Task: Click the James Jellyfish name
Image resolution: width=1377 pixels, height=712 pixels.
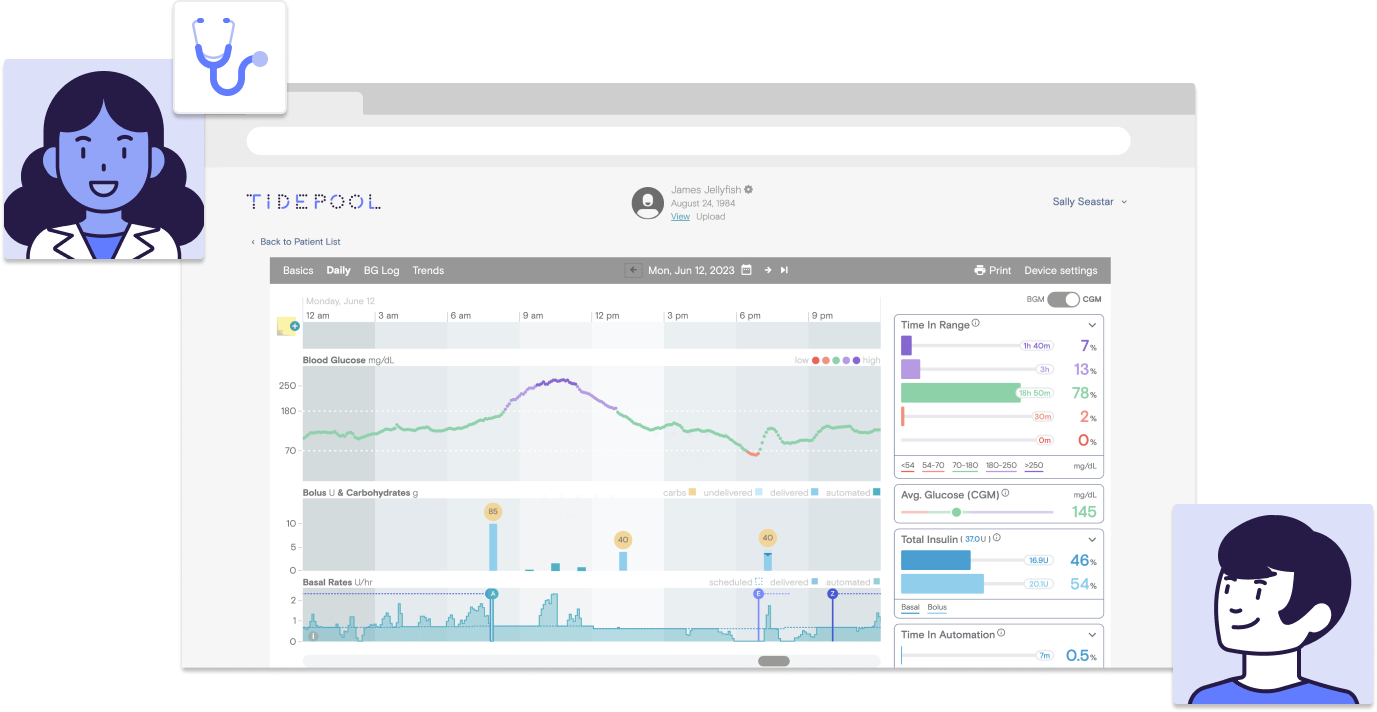Action: pos(706,189)
